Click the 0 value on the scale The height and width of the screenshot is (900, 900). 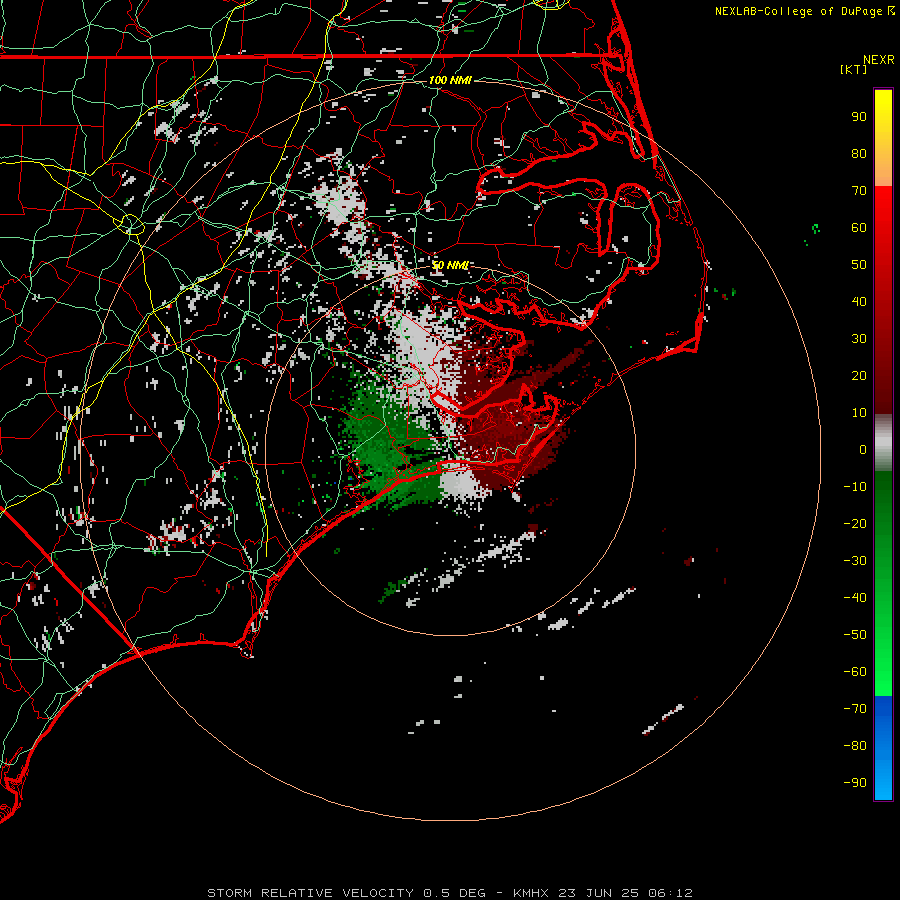point(863,450)
